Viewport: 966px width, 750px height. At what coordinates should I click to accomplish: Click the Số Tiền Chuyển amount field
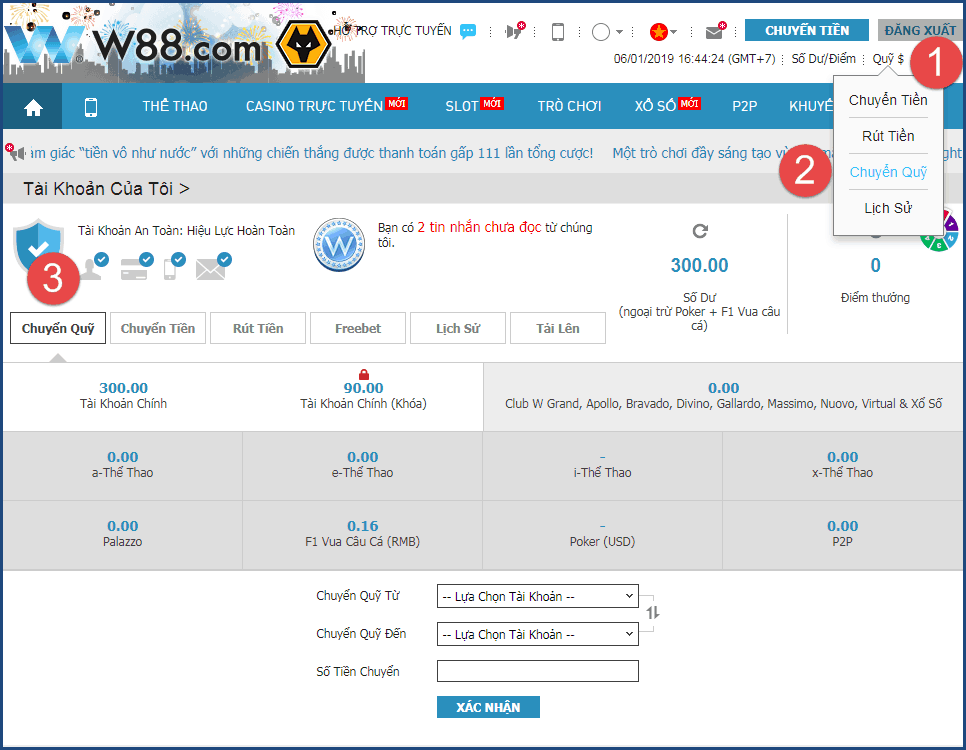point(538,671)
